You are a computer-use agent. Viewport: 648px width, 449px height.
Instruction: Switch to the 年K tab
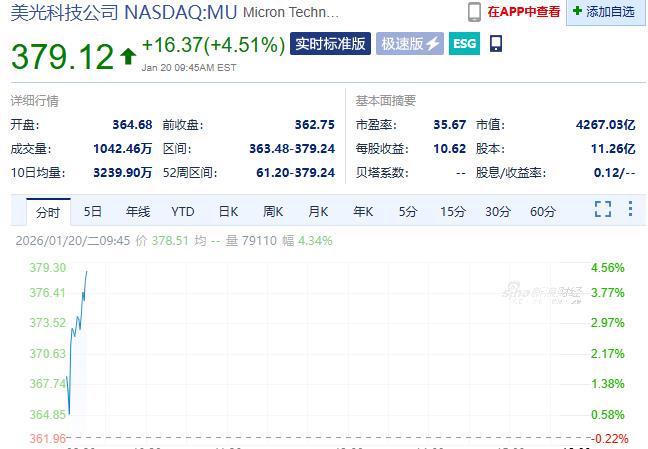pyautogui.click(x=363, y=212)
